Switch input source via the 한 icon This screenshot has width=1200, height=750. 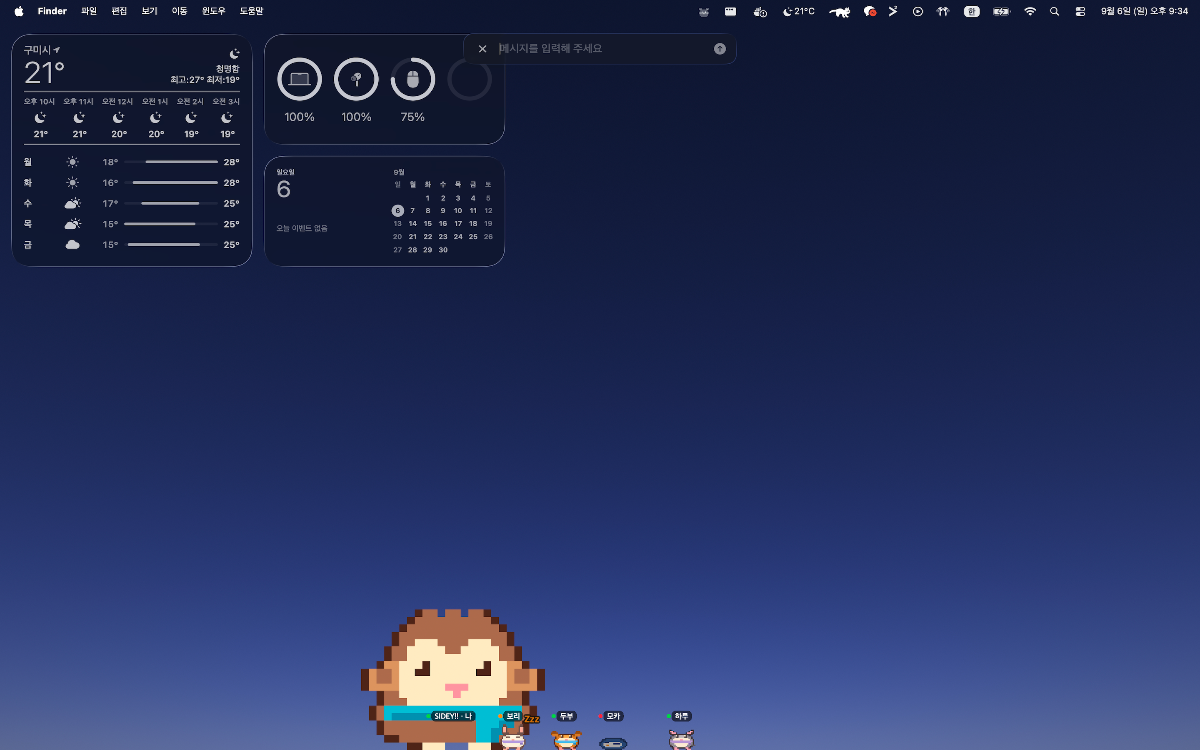pyautogui.click(x=971, y=11)
